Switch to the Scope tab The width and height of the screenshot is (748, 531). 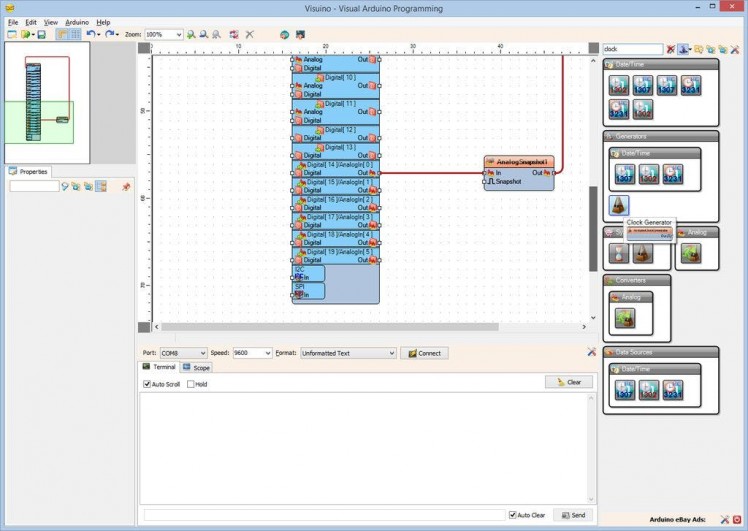click(x=196, y=368)
